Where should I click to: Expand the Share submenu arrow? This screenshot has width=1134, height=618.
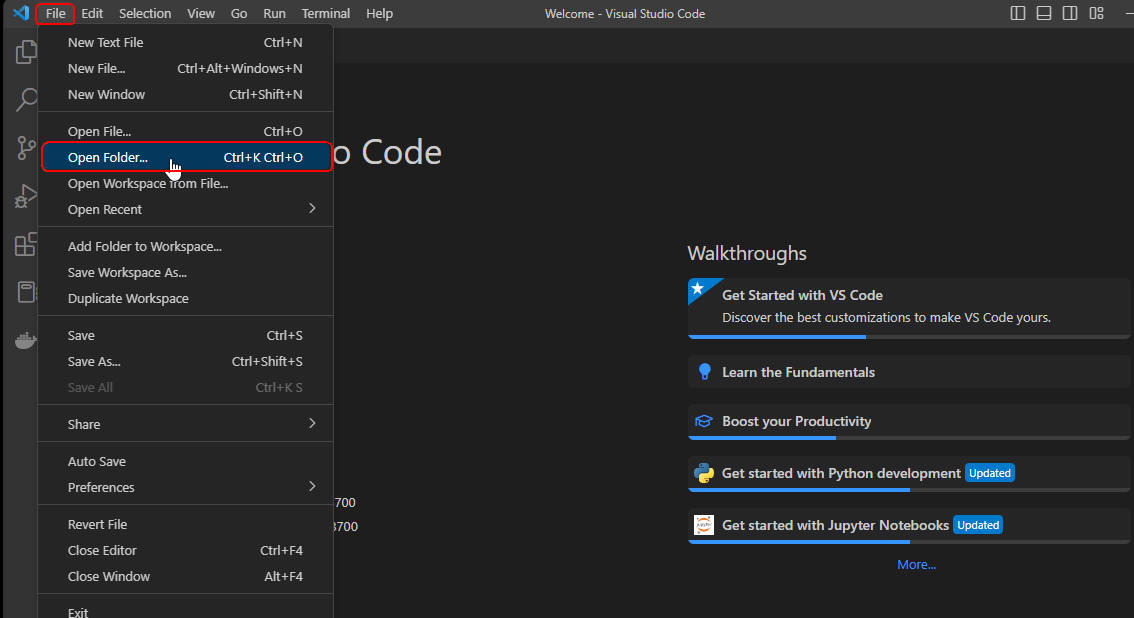click(x=312, y=423)
